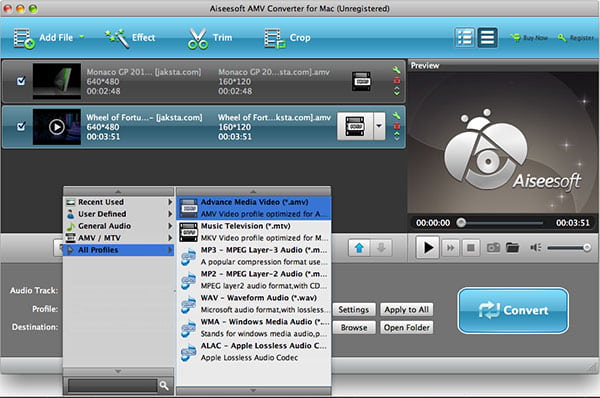Choose MP3 MPEG Layer-3 Audio profile

coord(253,256)
